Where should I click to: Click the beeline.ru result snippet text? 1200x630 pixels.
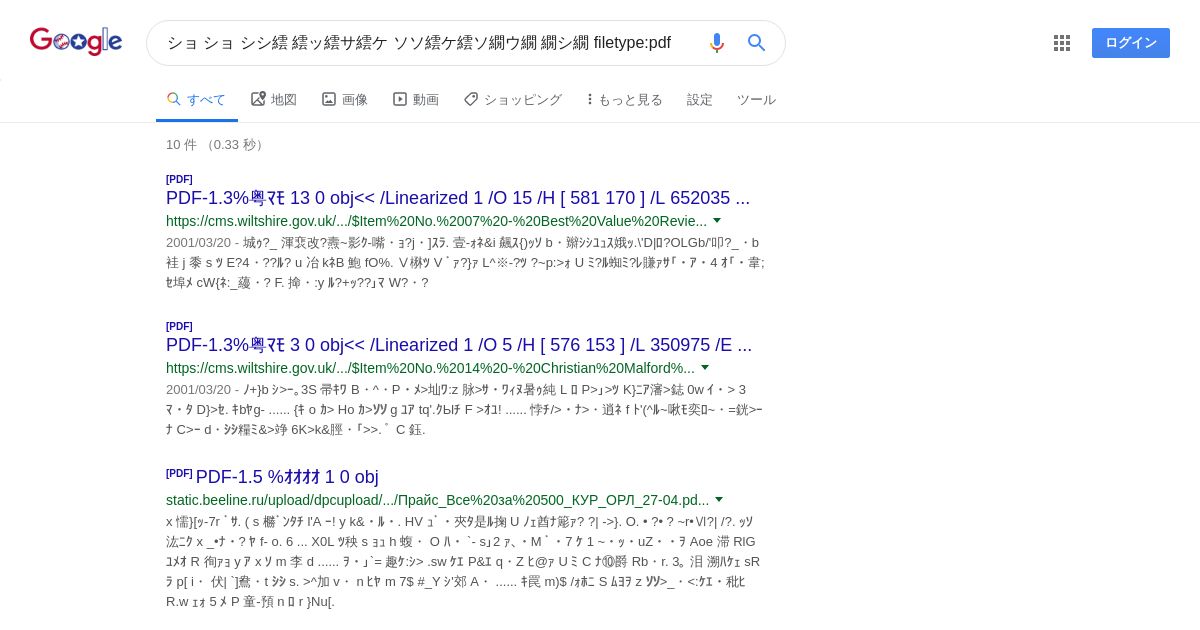point(465,561)
